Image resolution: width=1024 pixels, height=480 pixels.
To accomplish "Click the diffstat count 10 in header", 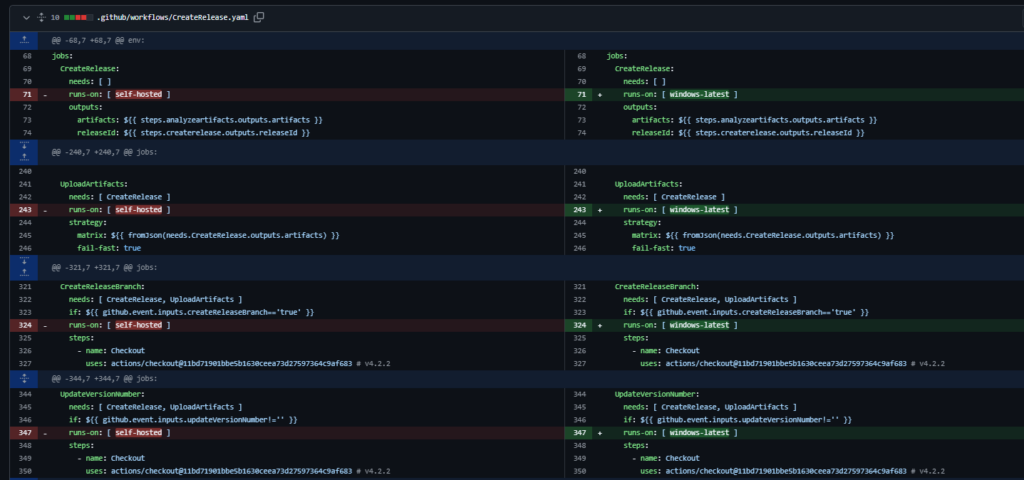I will (x=55, y=18).
